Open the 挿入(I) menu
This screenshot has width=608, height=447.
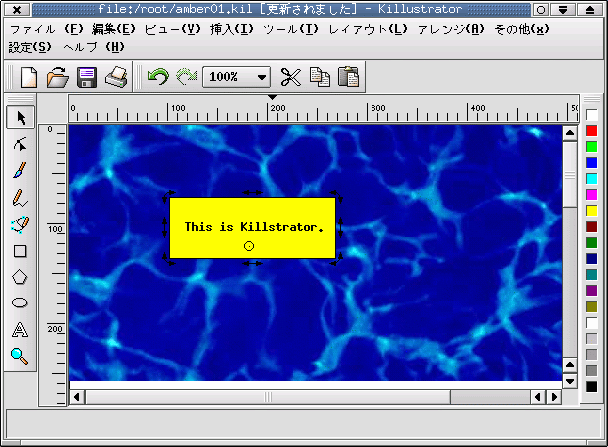pos(232,29)
